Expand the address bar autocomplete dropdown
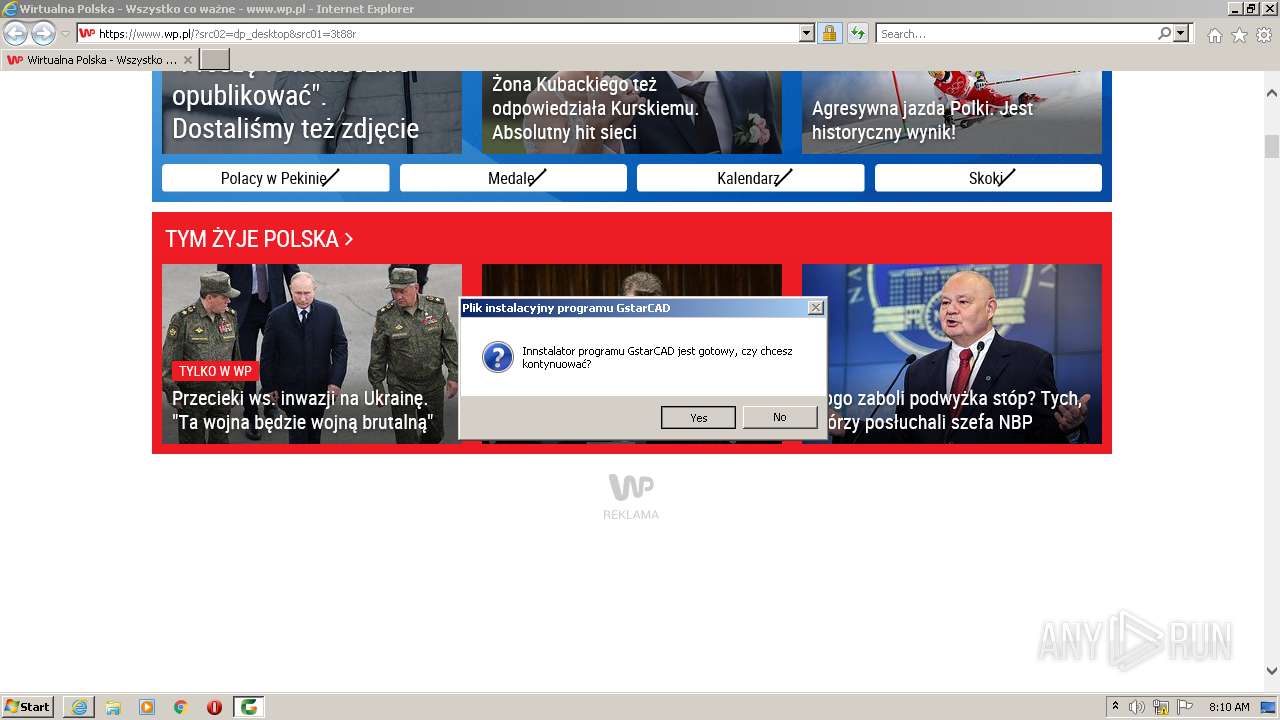Screen dimensions: 1280x720 tap(807, 33)
